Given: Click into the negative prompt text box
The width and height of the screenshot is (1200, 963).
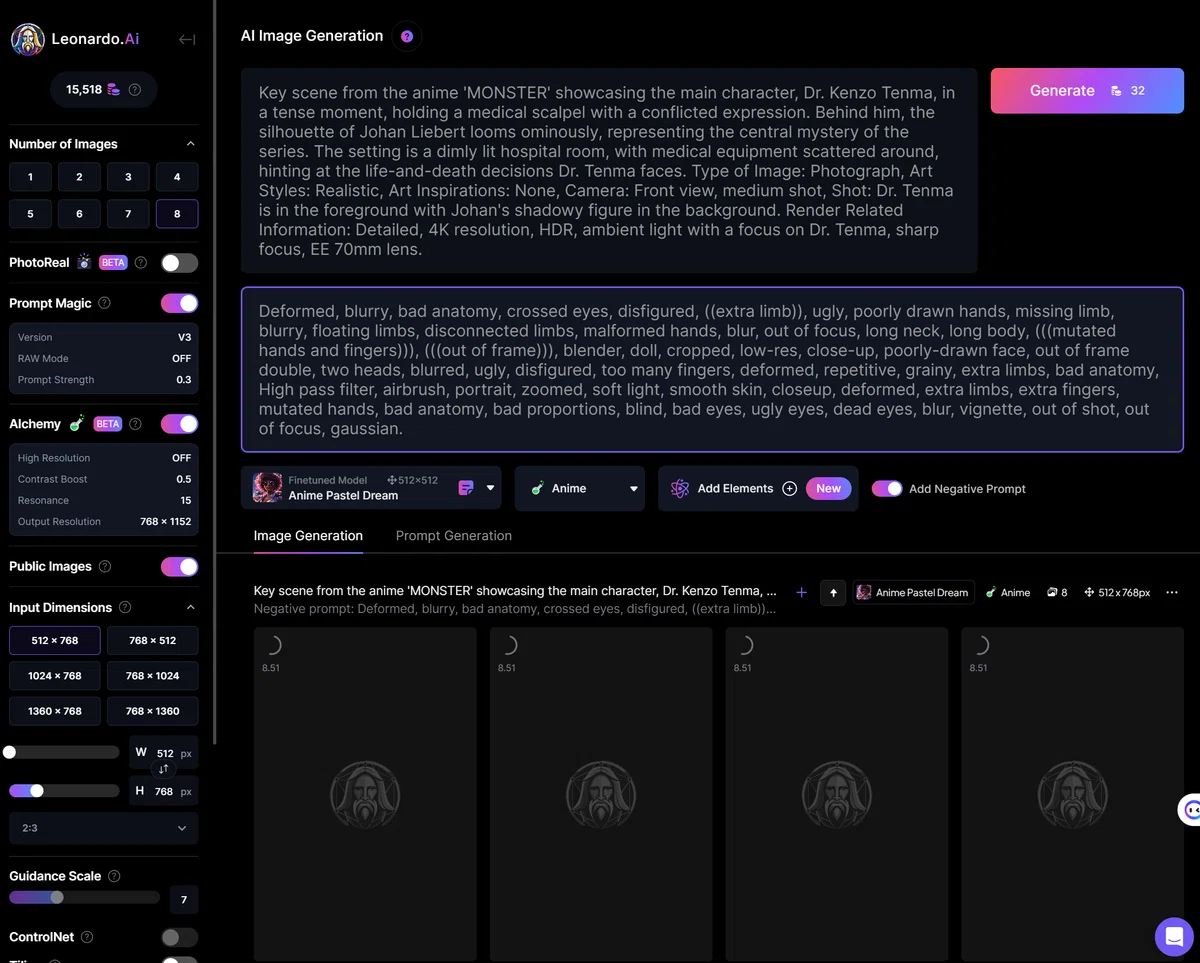Looking at the screenshot, I should pos(712,370).
